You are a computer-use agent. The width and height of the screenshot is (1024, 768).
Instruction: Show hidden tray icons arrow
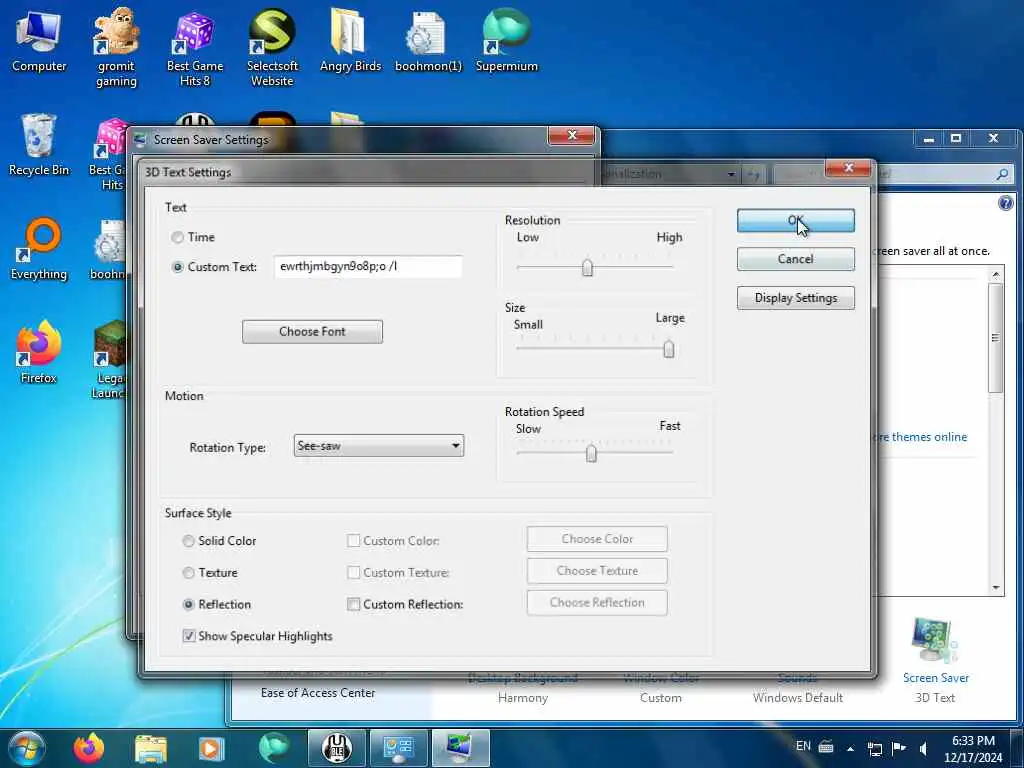click(x=850, y=748)
